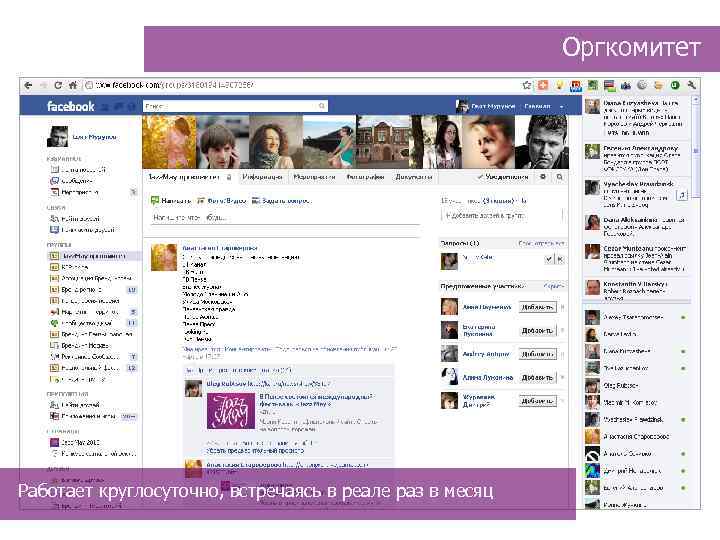Dismiss the Журавлев Дмитрий suggestion with its x

click(563, 401)
